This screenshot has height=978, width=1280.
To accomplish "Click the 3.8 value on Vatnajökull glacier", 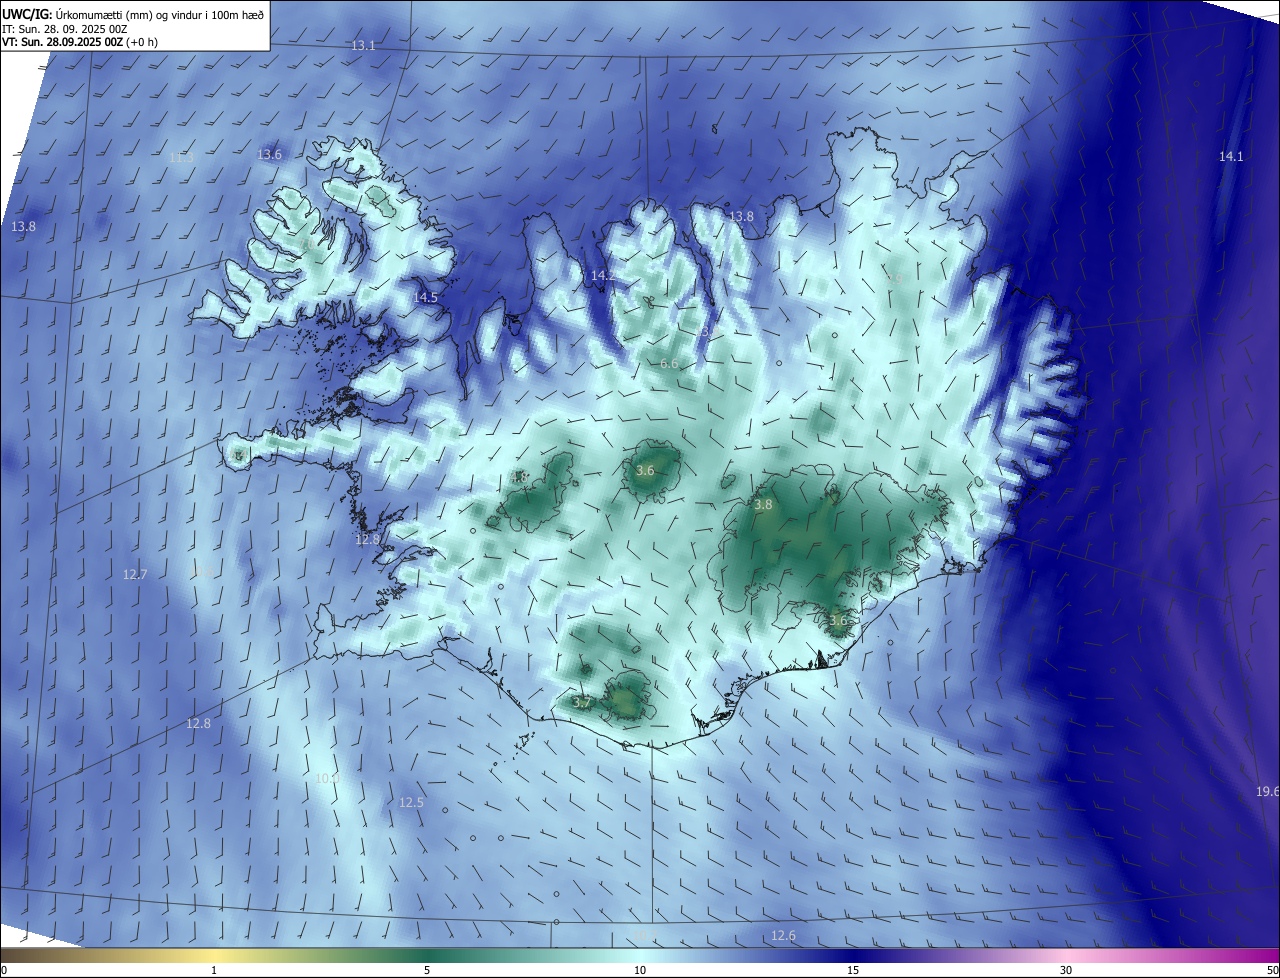I will pos(763,506).
